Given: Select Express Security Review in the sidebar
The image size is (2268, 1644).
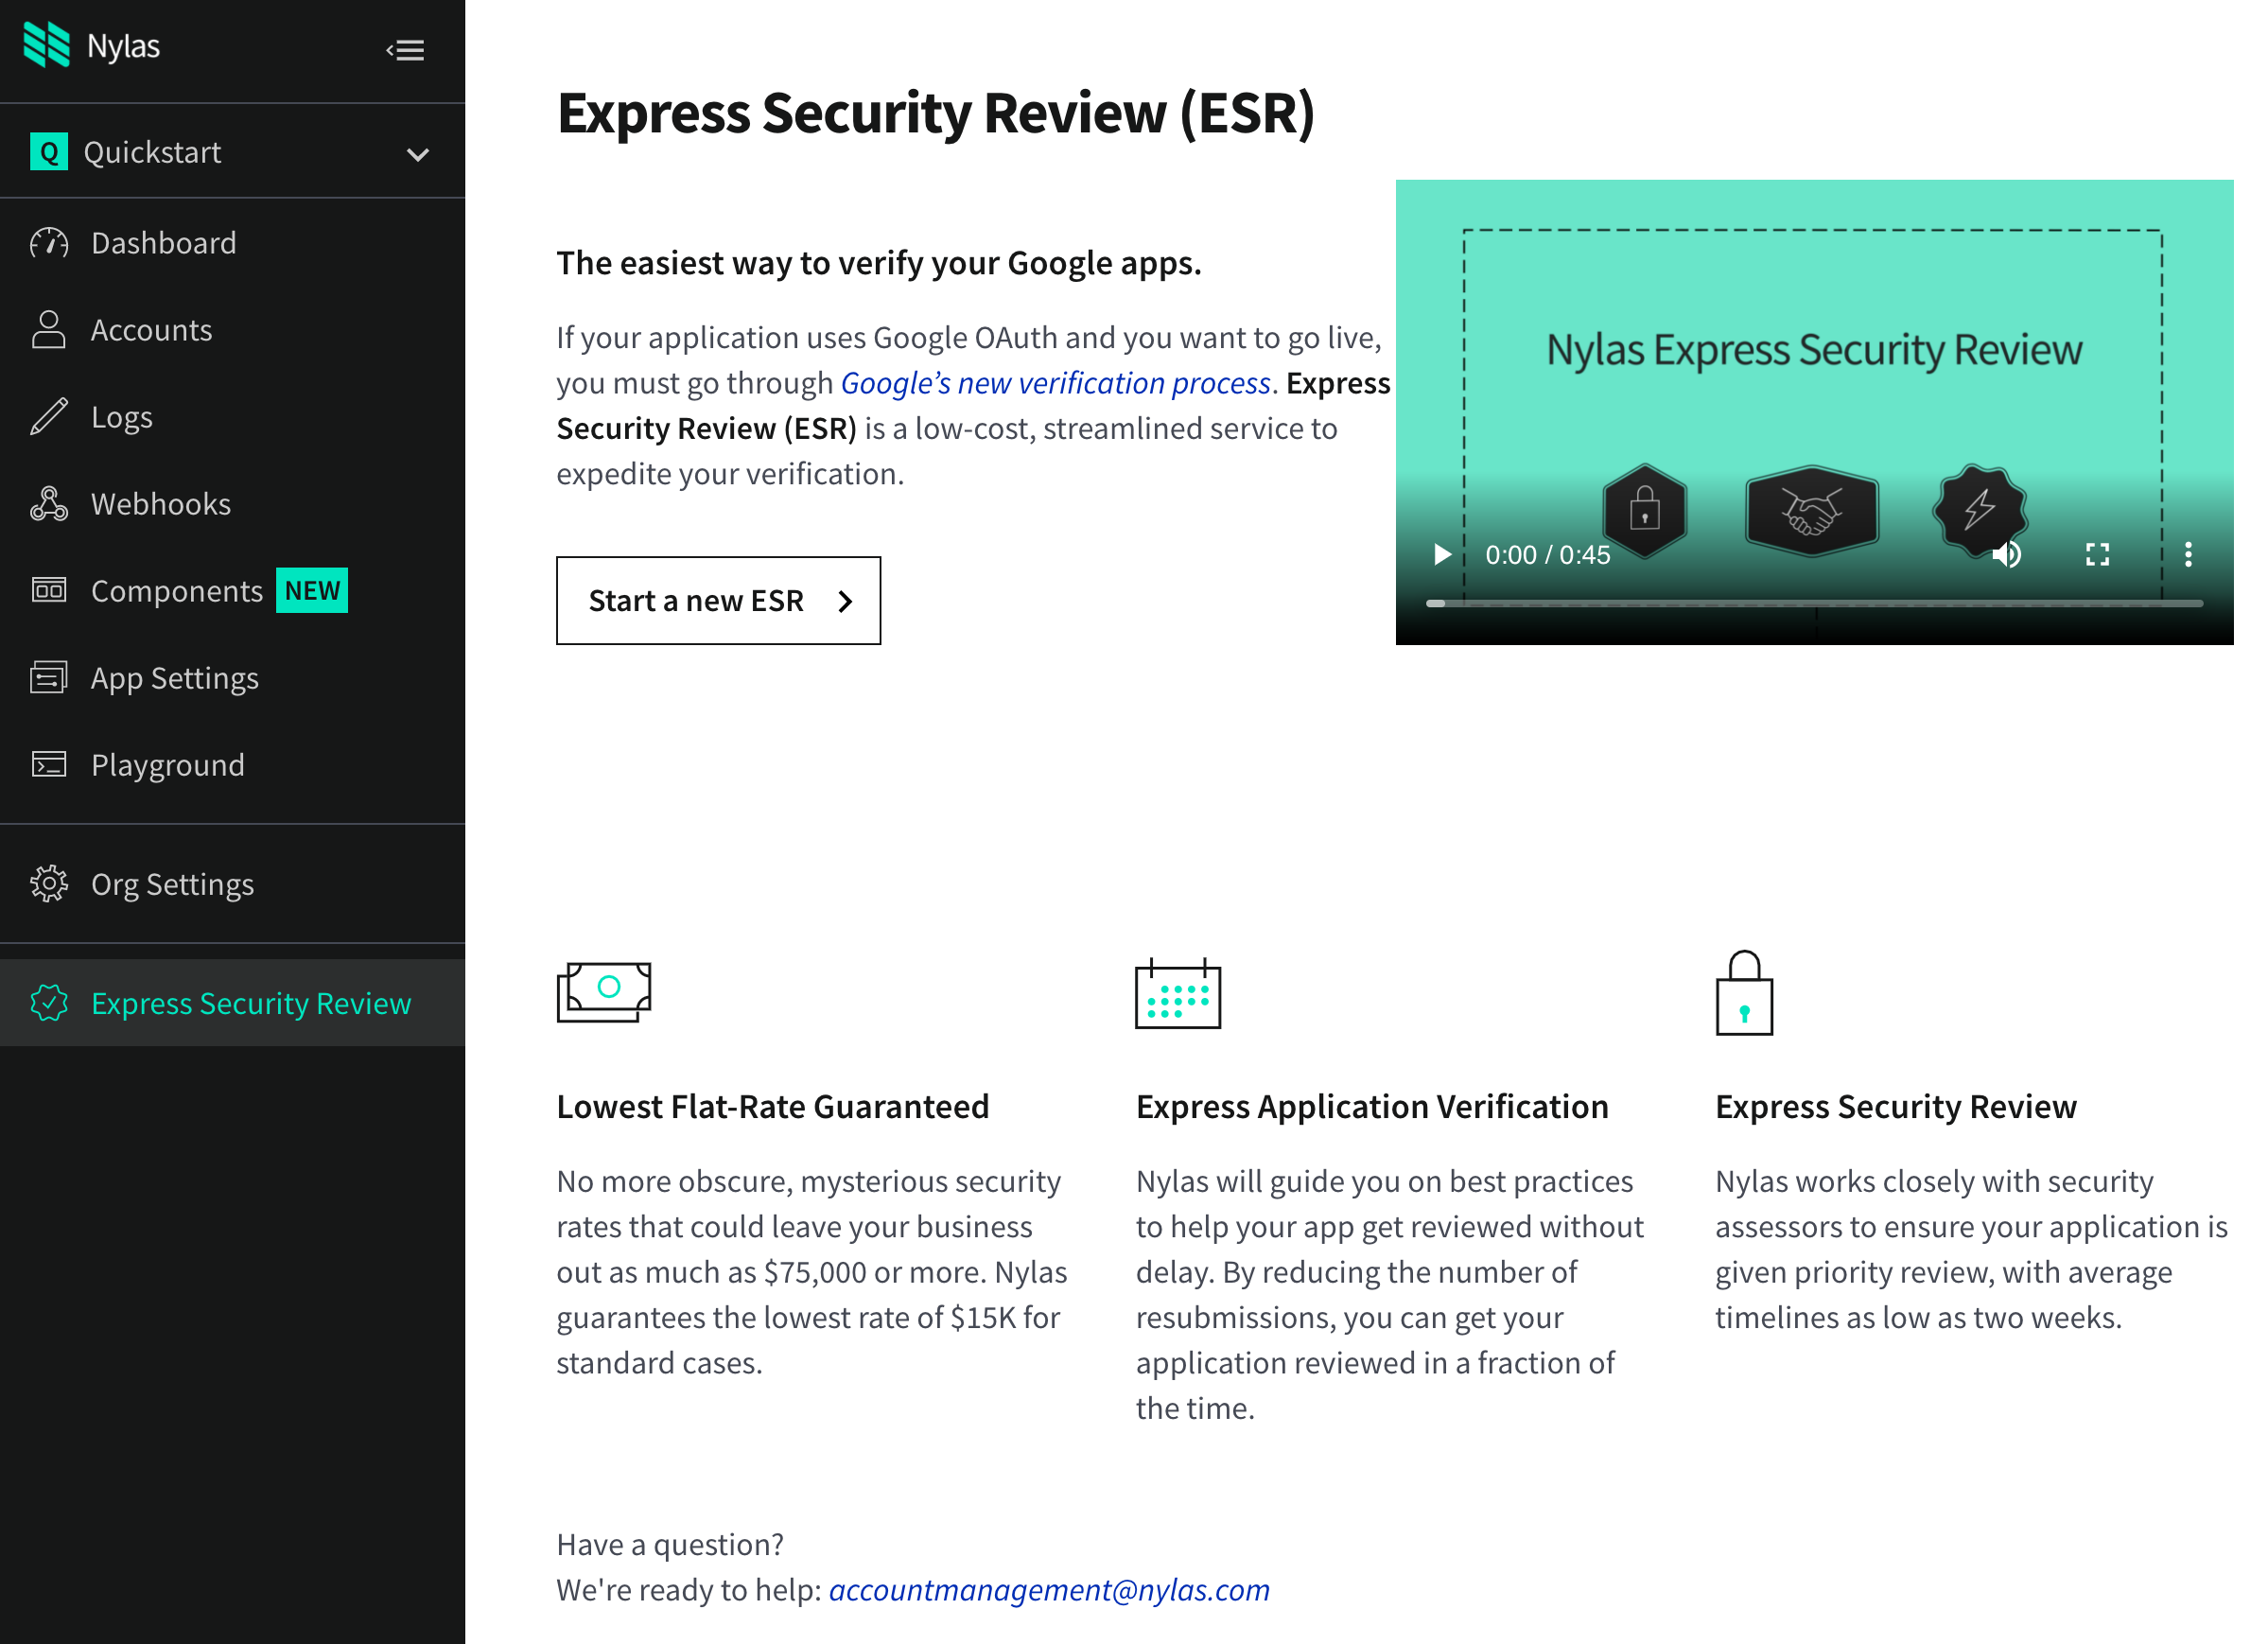Looking at the screenshot, I should tap(250, 1002).
